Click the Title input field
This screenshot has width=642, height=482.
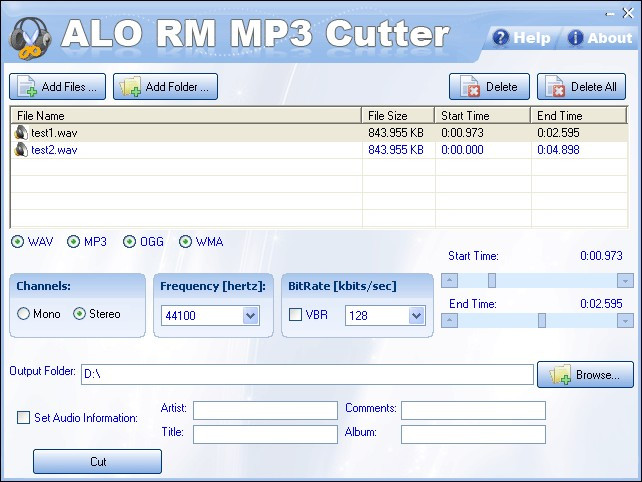[x=265, y=434]
